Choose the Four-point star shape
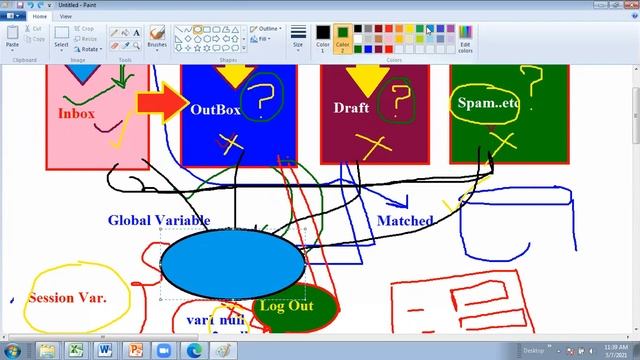Image resolution: width=640 pixels, height=360 pixels. [188, 48]
